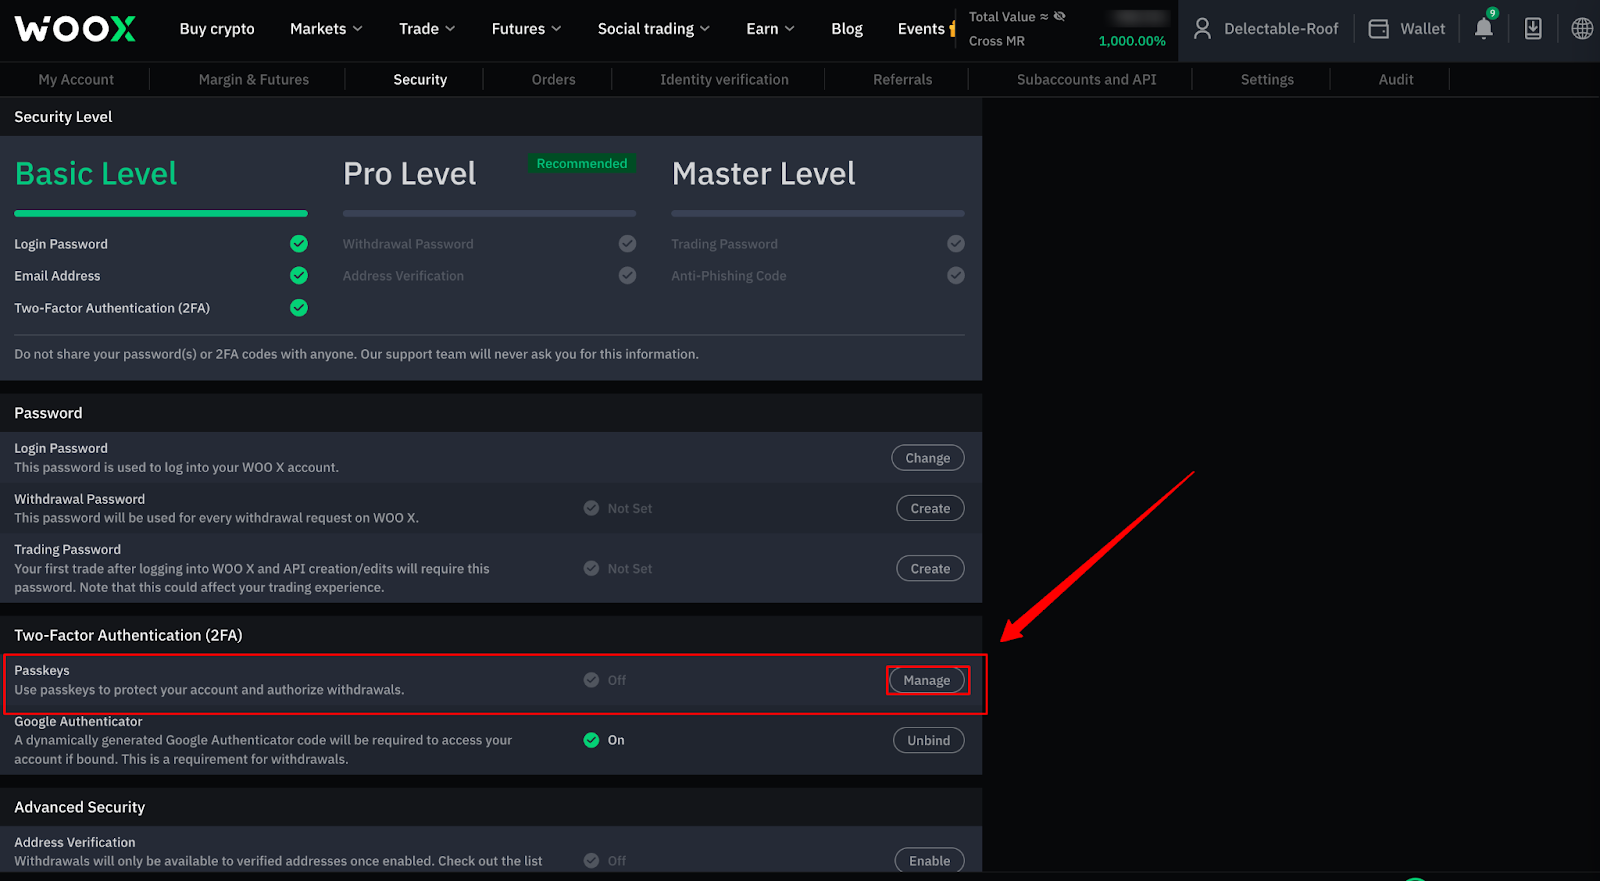Open the Referrals tab
Viewport: 1600px width, 881px height.
[x=902, y=79]
